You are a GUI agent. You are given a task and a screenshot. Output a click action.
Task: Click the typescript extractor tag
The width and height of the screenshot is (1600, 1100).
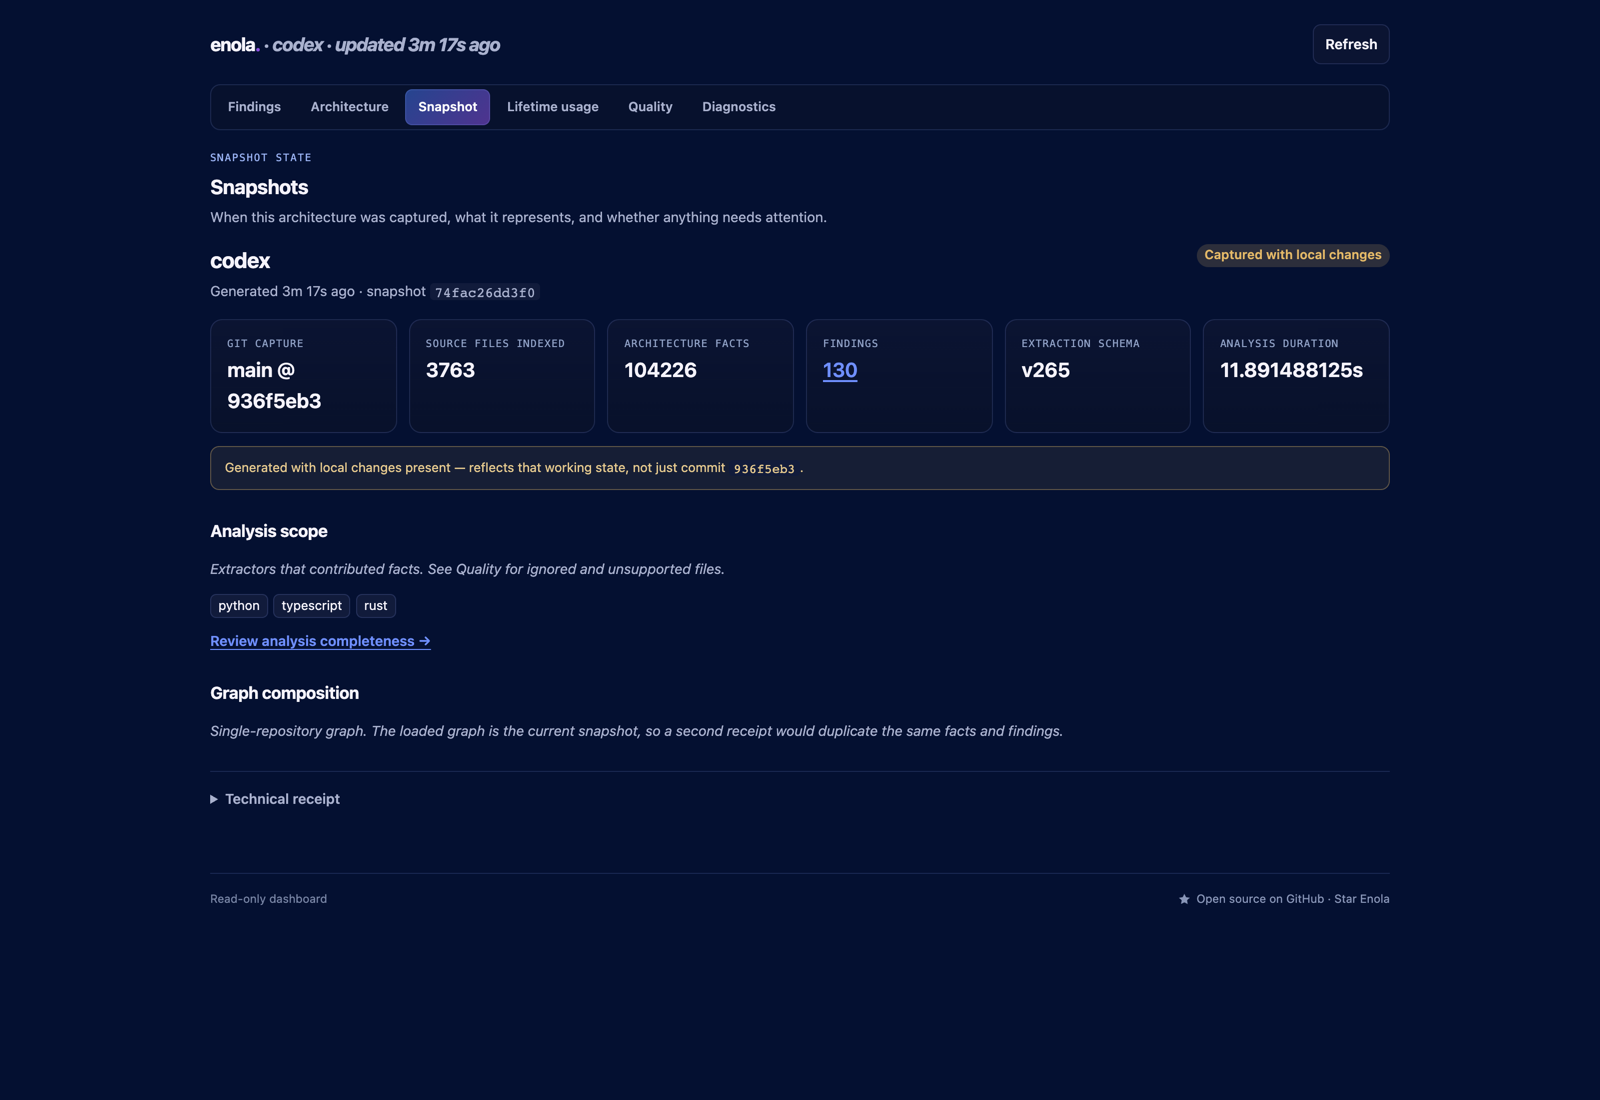(311, 606)
